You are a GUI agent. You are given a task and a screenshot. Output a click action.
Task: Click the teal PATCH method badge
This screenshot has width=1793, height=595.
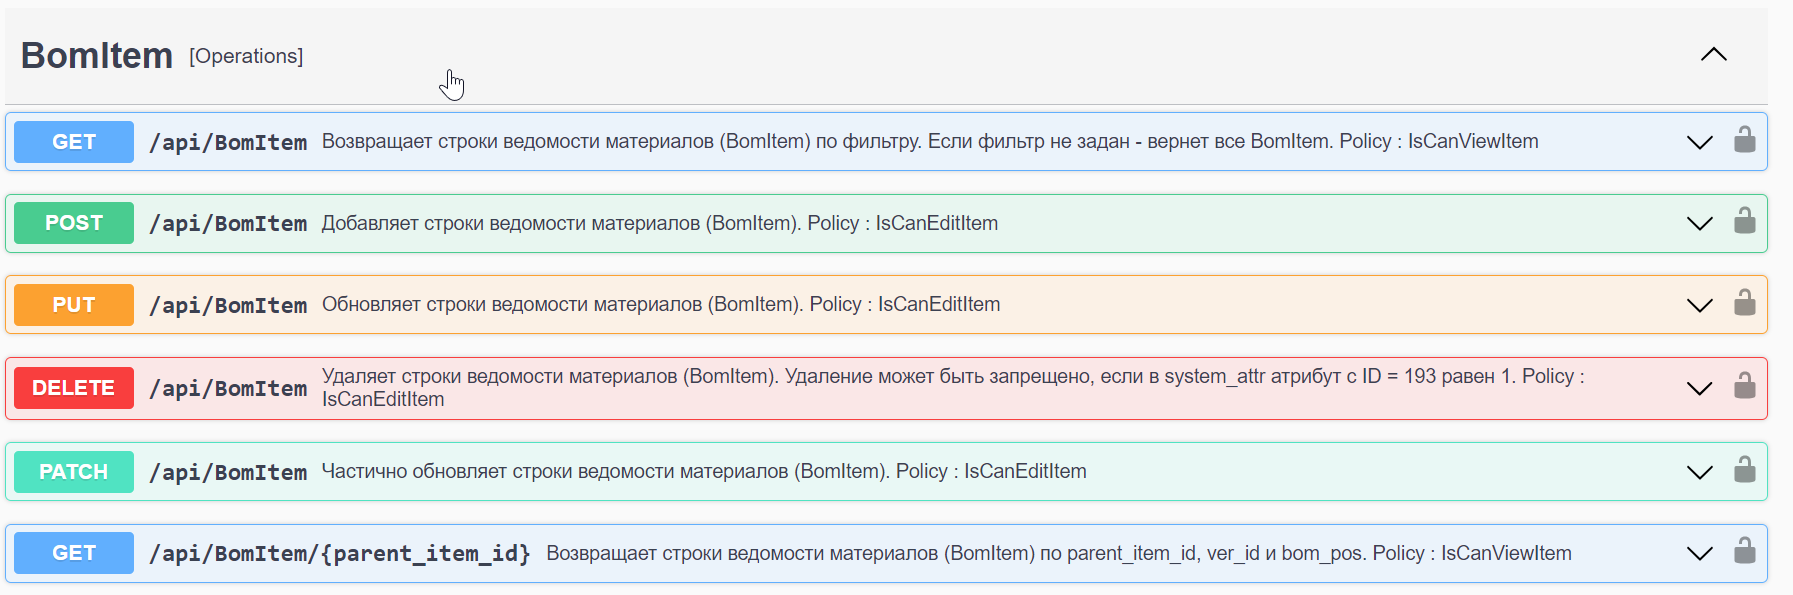[x=74, y=472]
